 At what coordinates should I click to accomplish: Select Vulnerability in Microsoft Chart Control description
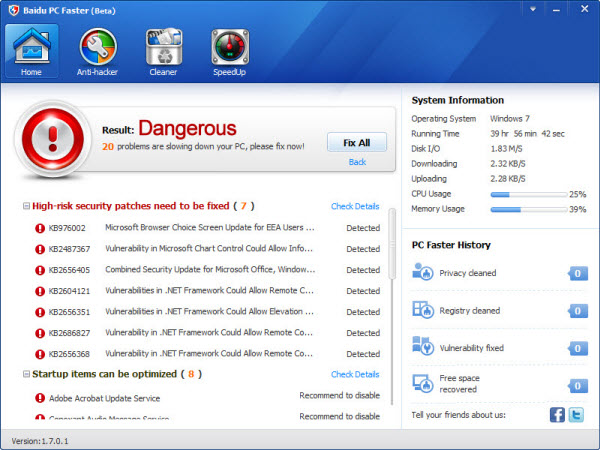(209, 249)
